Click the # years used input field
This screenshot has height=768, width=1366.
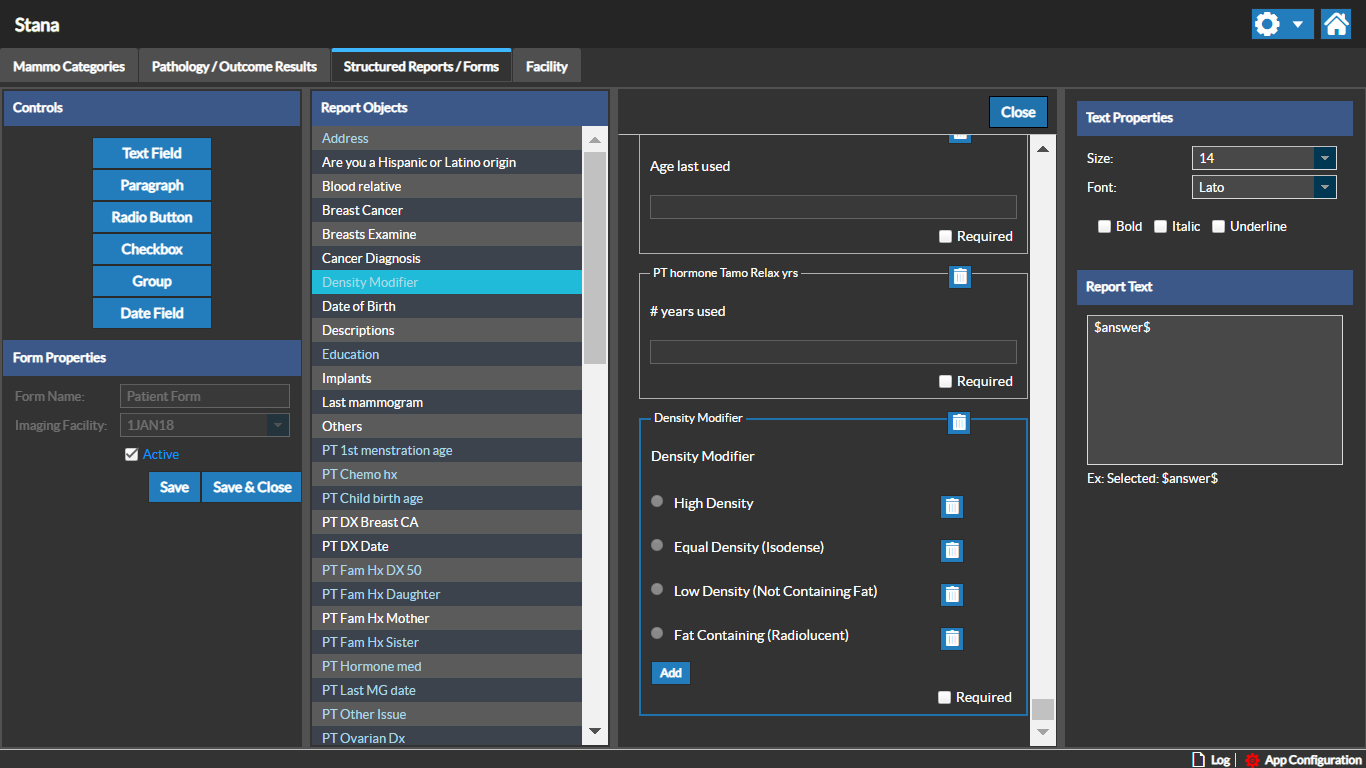click(x=833, y=352)
